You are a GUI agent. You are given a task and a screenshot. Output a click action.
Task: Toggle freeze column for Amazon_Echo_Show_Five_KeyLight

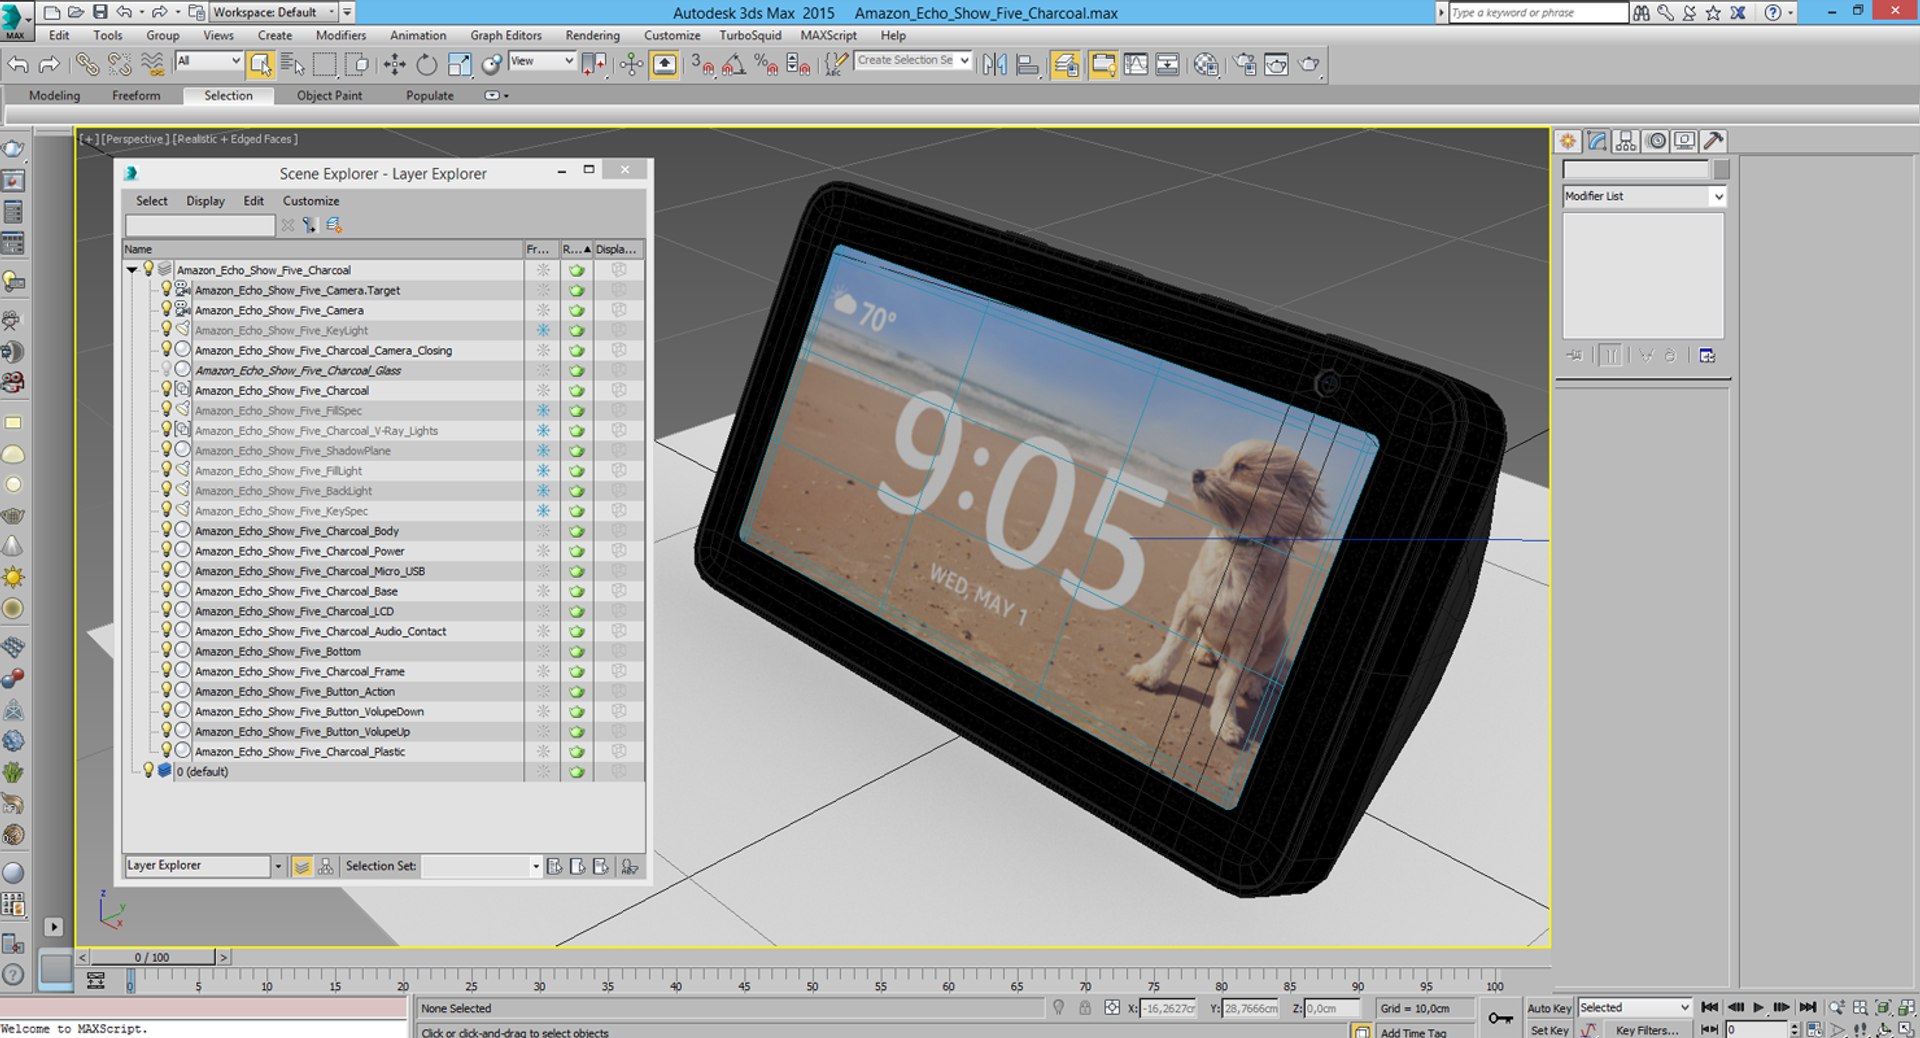pos(543,330)
